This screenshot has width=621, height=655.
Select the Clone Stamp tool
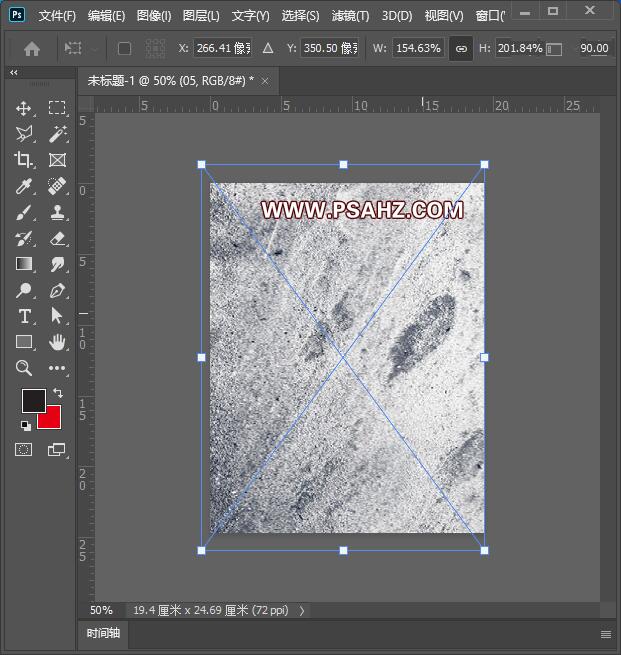coord(57,212)
